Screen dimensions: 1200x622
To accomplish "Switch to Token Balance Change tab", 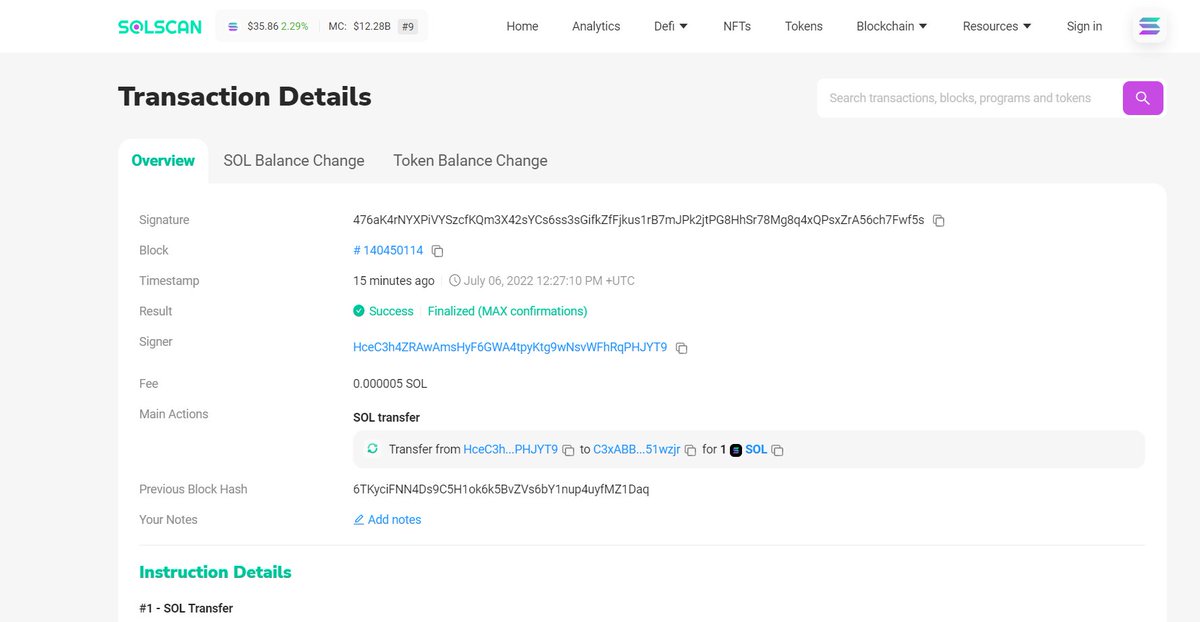I will point(470,160).
